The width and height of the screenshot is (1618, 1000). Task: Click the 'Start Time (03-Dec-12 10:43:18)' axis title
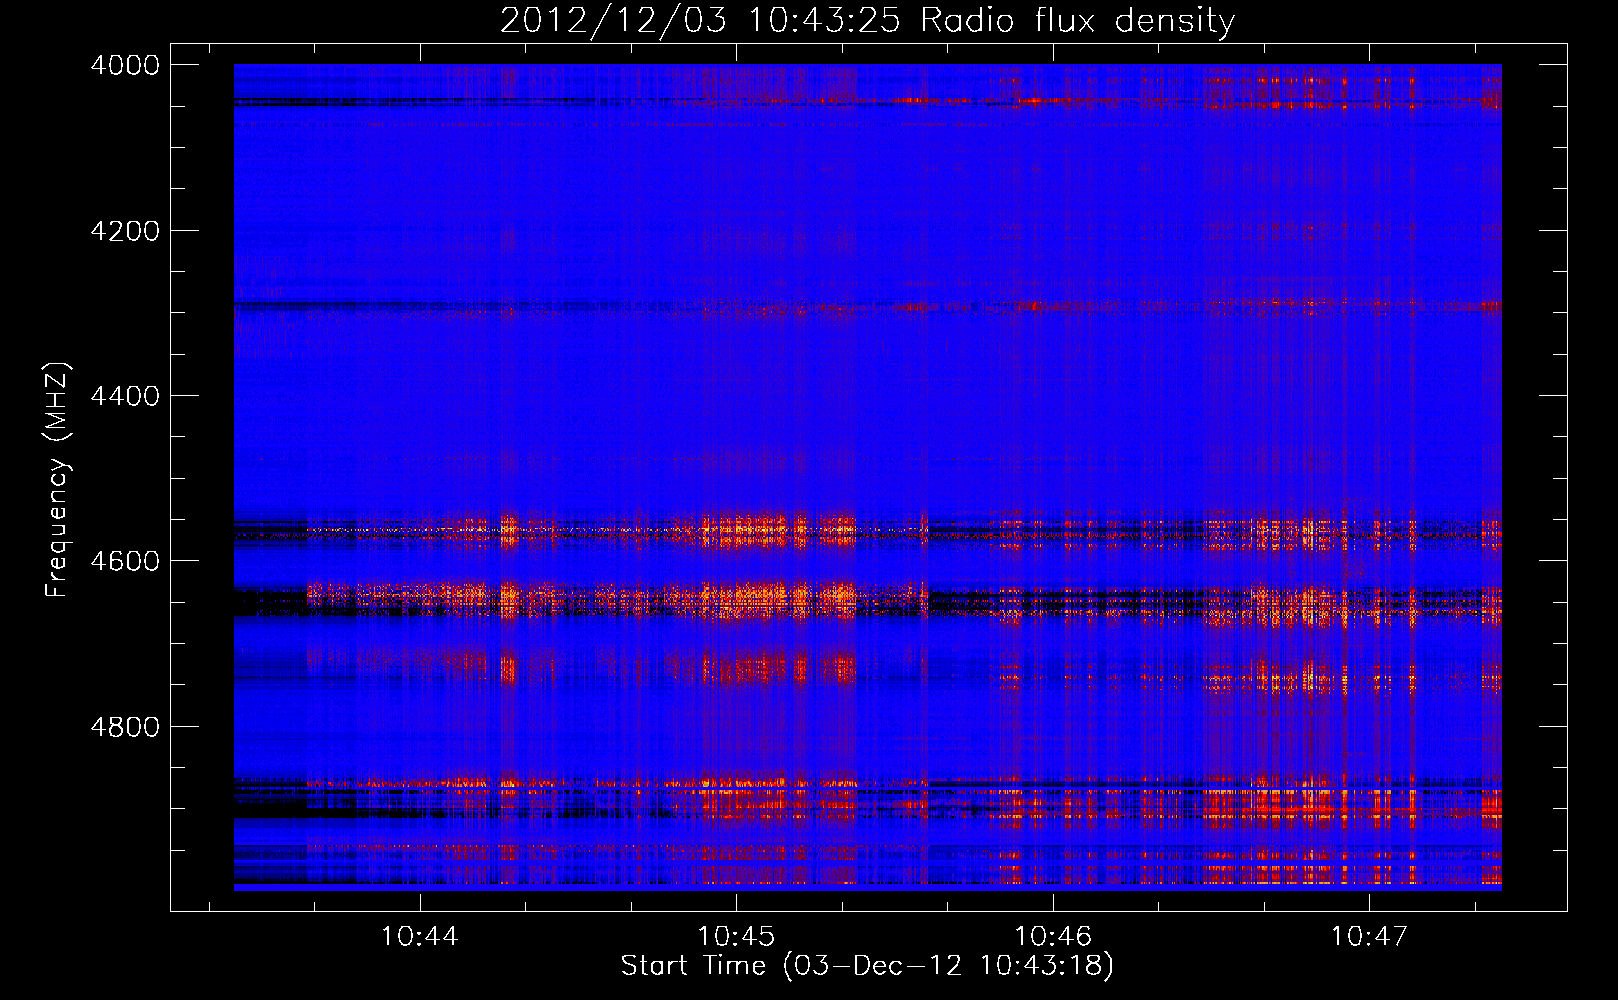coord(867,966)
